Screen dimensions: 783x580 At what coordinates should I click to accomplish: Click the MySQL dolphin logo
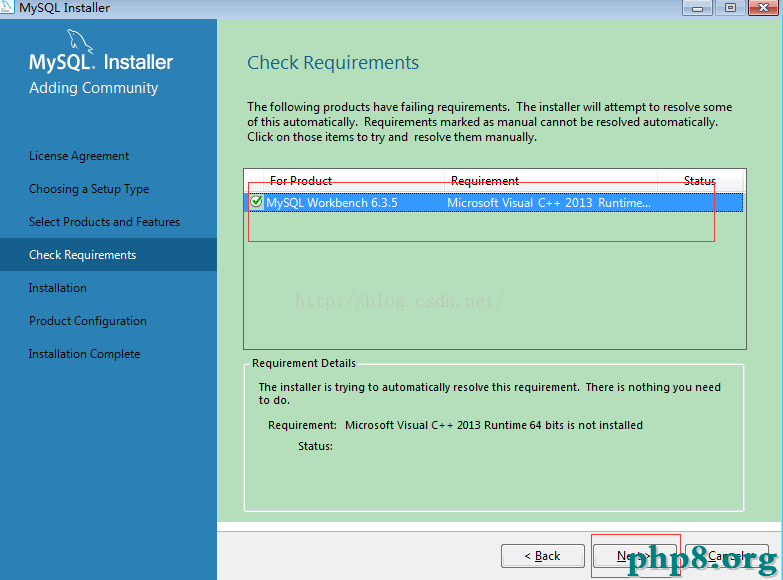[80, 41]
